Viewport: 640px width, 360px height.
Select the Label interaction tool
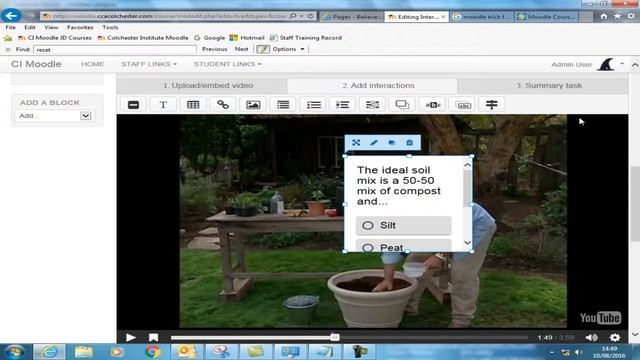[133, 105]
